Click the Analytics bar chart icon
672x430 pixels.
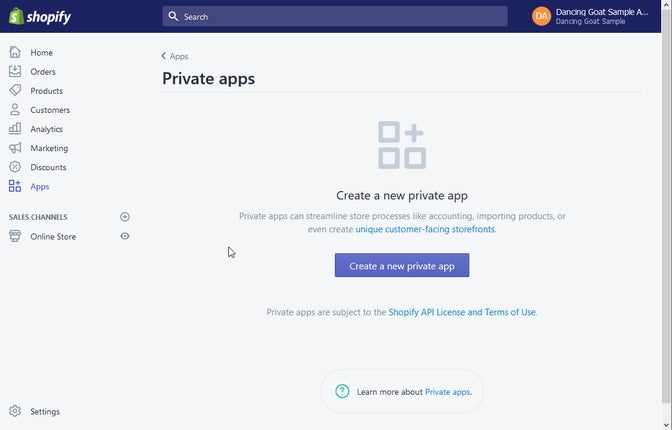click(x=15, y=128)
